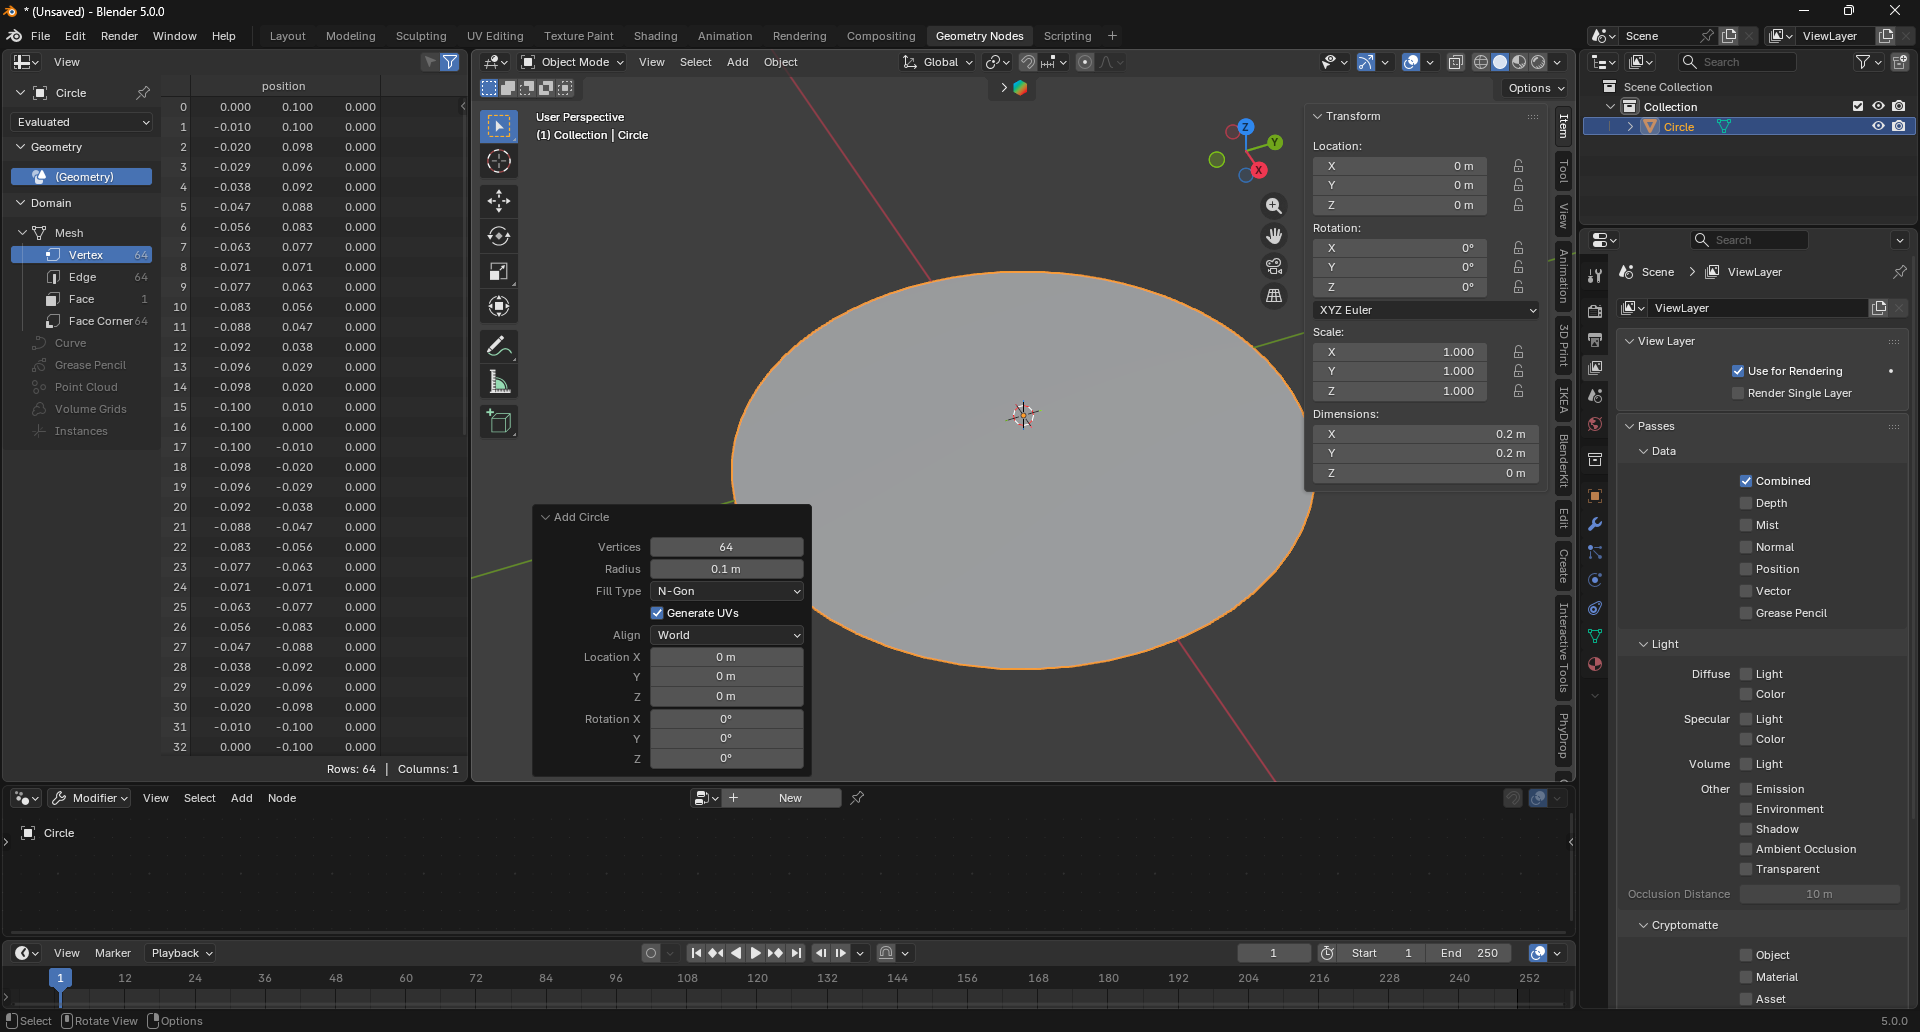Click the Marker menu in timeline
The height and width of the screenshot is (1032, 1920).
pos(112,953)
